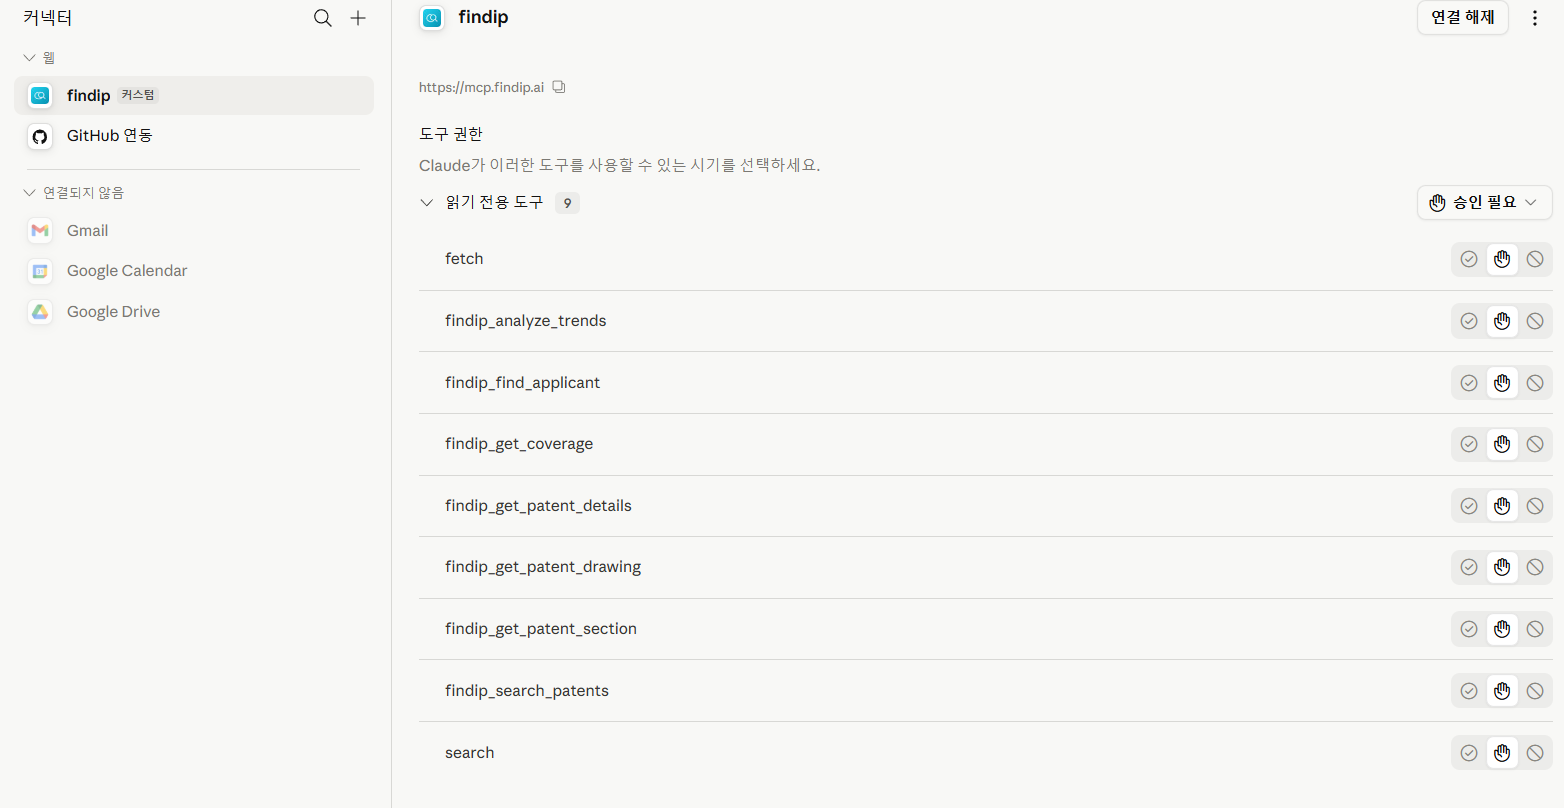This screenshot has height=808, width=1564.
Task: Block the search tool
Action: coord(1535,753)
